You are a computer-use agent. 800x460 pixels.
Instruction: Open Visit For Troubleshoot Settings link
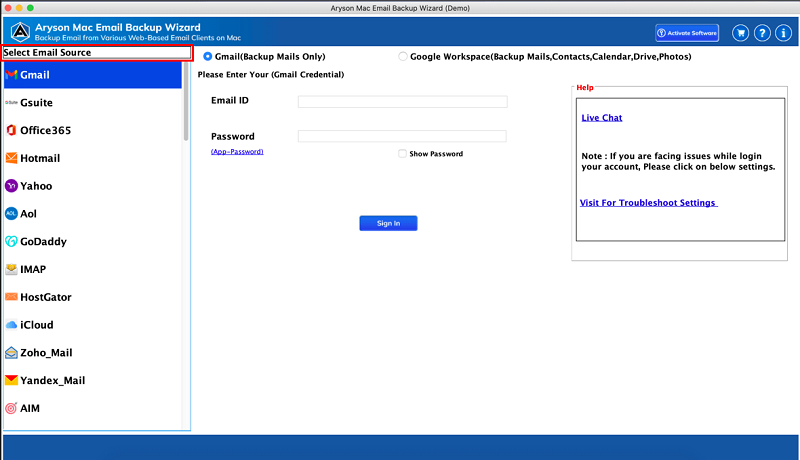[x=648, y=203]
